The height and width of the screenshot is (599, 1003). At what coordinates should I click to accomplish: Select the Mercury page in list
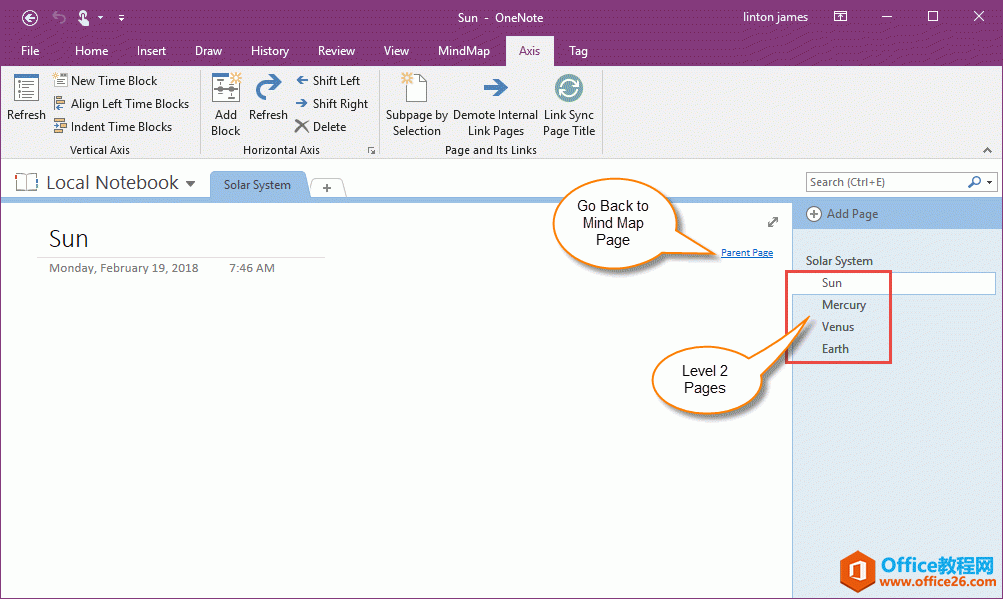[844, 305]
